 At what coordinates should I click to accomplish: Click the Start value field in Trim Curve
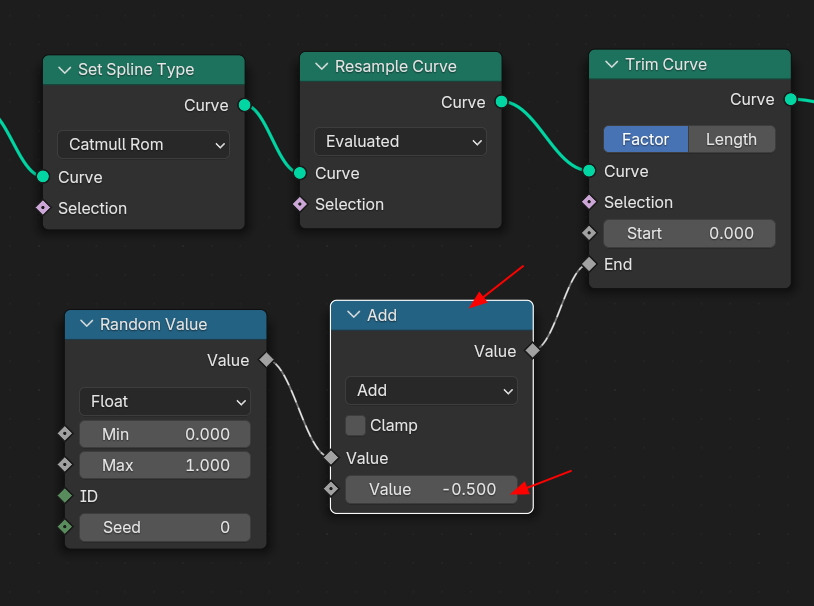(689, 233)
